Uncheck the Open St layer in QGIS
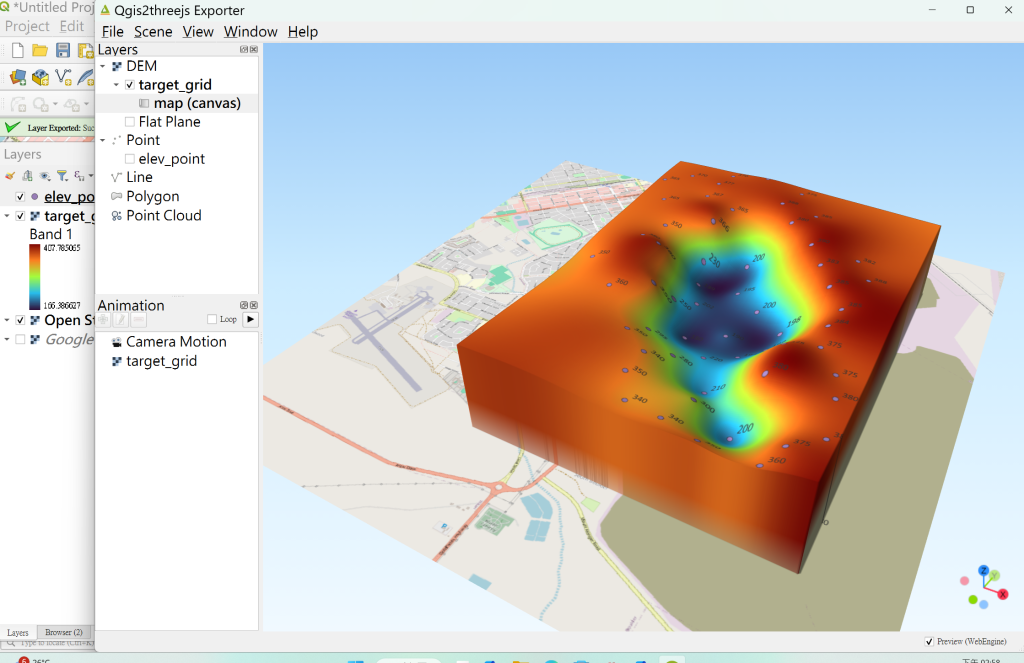This screenshot has width=1024, height=663. 20,320
